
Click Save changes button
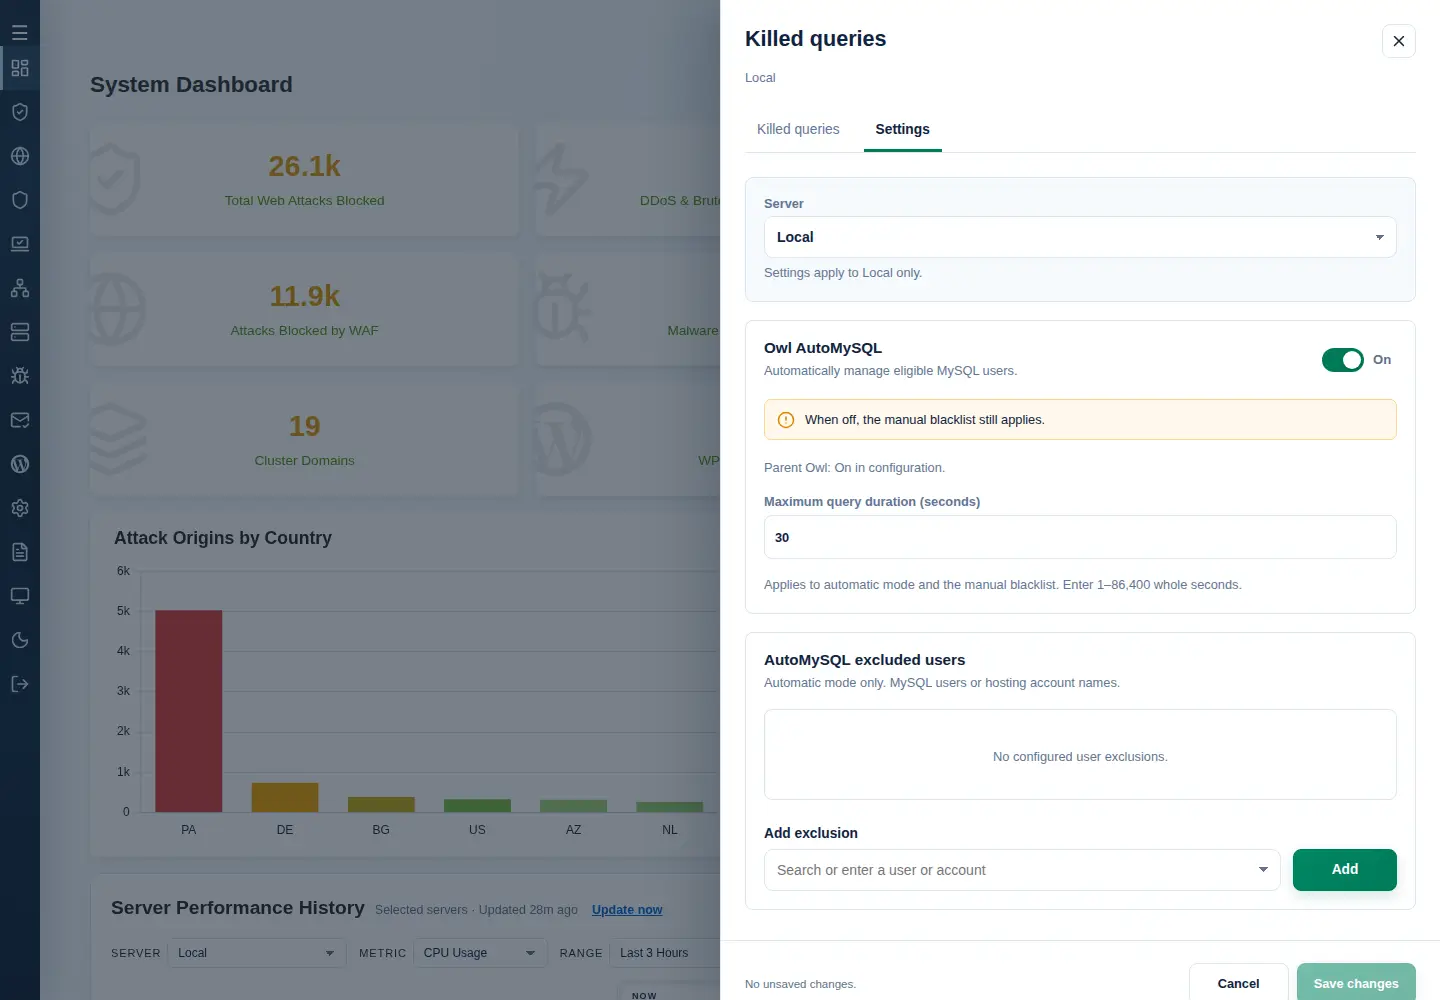tap(1356, 983)
